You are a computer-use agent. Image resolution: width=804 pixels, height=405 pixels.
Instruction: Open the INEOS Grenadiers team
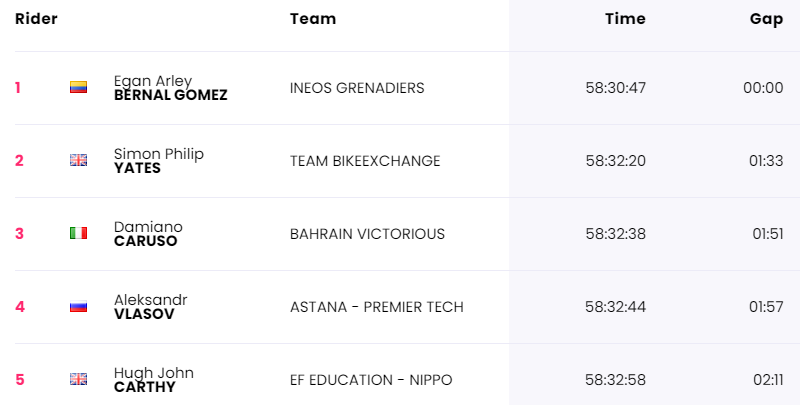[x=357, y=88]
